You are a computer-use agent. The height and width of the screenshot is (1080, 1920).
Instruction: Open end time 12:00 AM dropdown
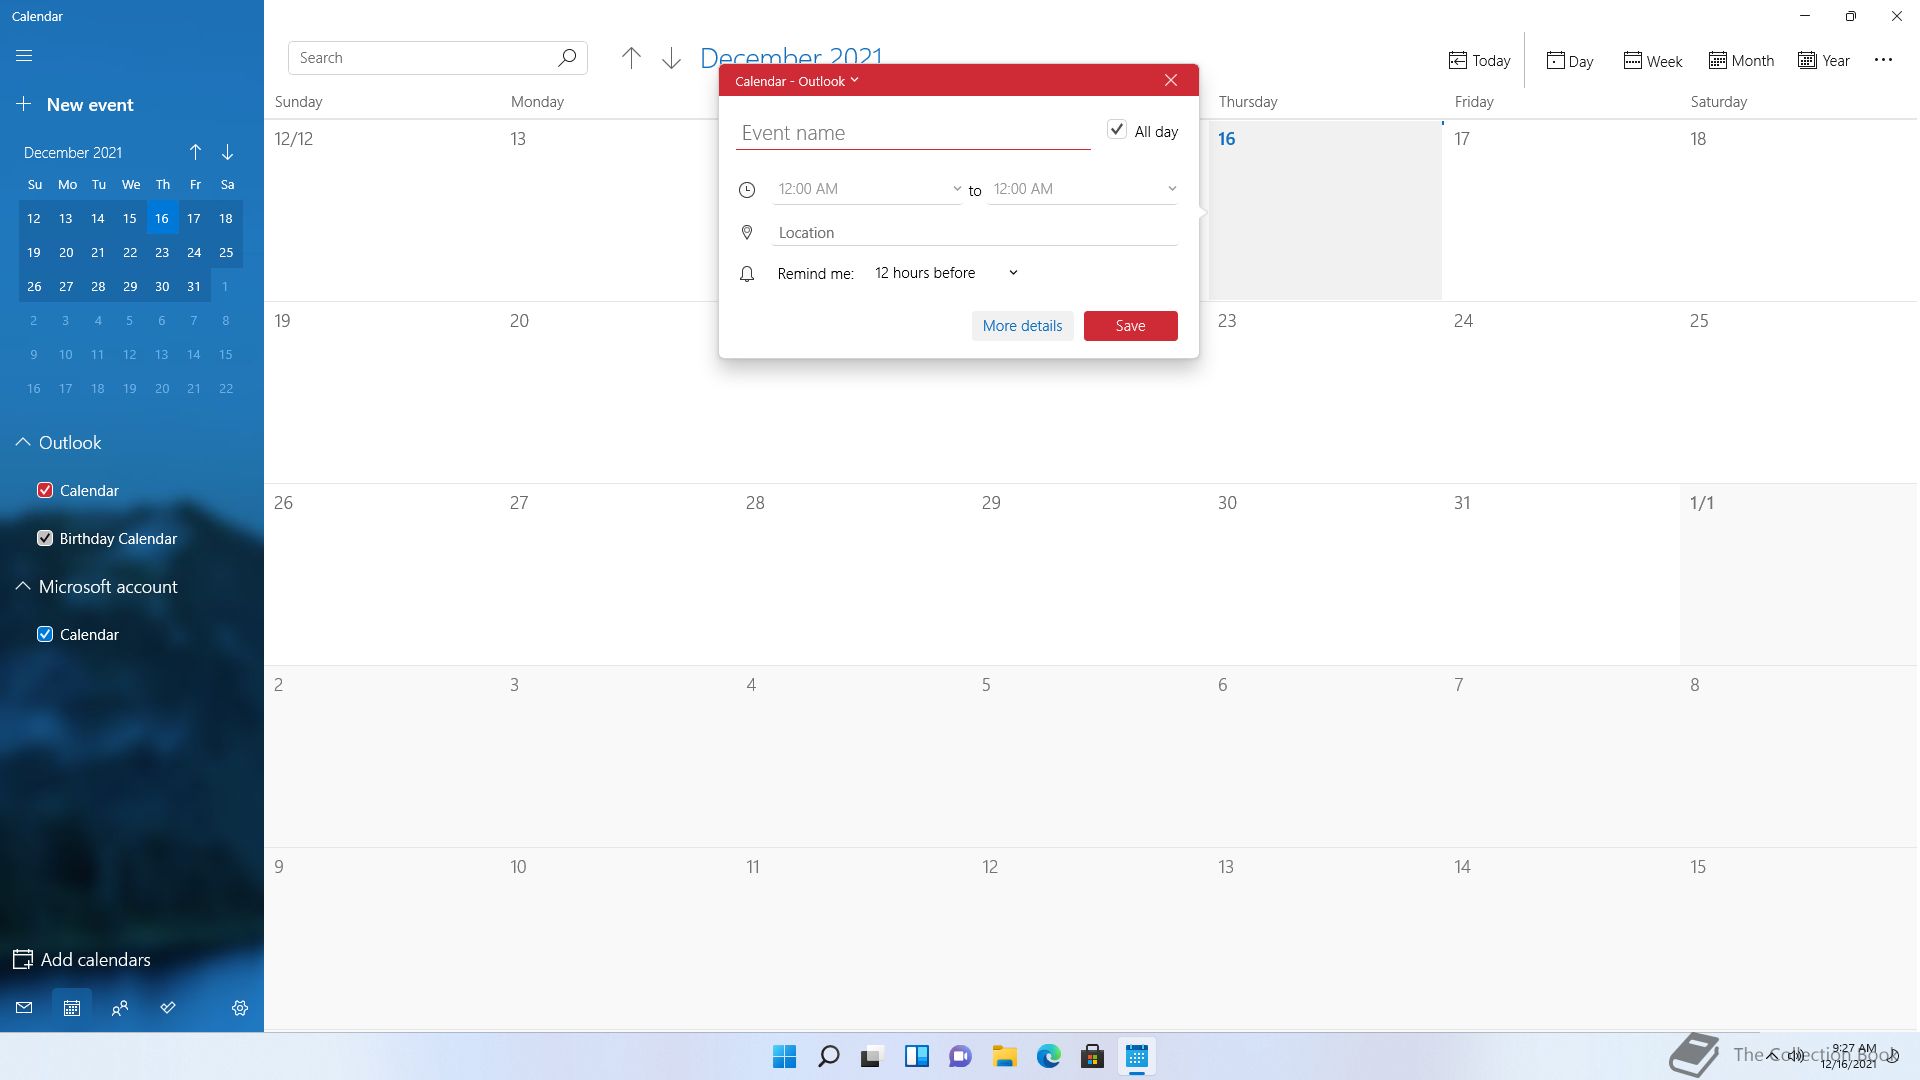(x=1083, y=189)
